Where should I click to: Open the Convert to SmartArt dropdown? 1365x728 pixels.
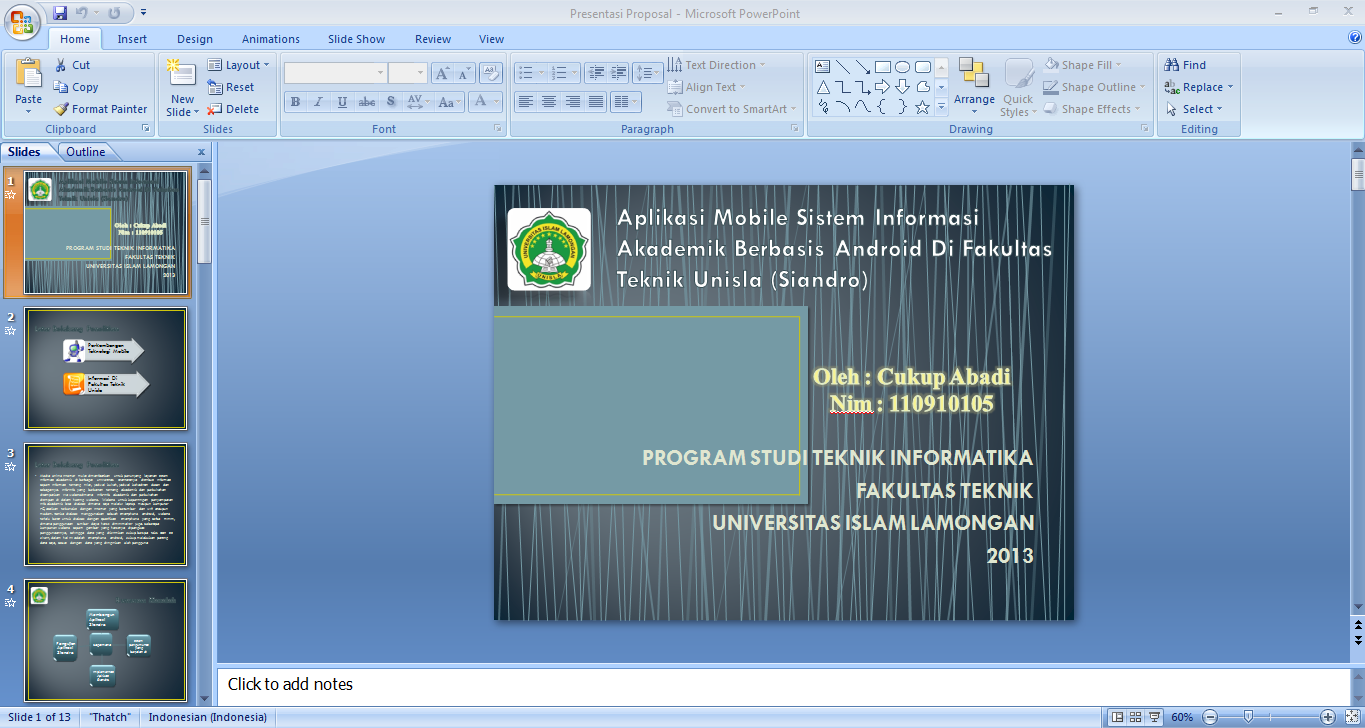(732, 109)
